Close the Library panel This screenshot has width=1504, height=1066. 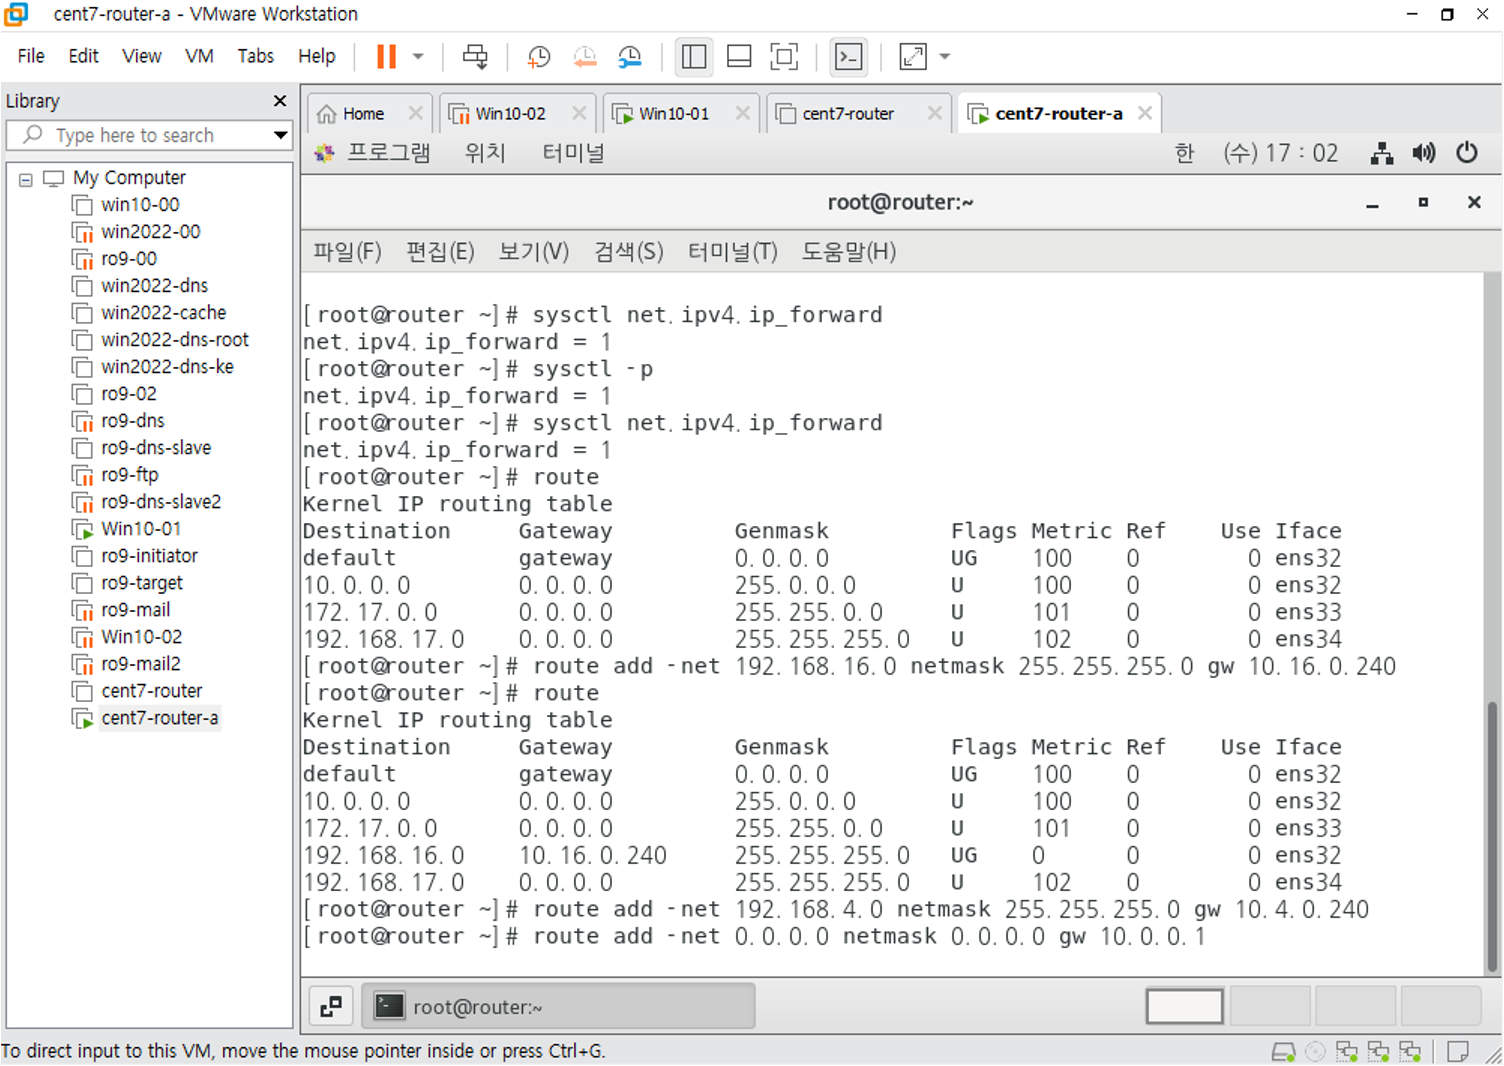click(280, 101)
